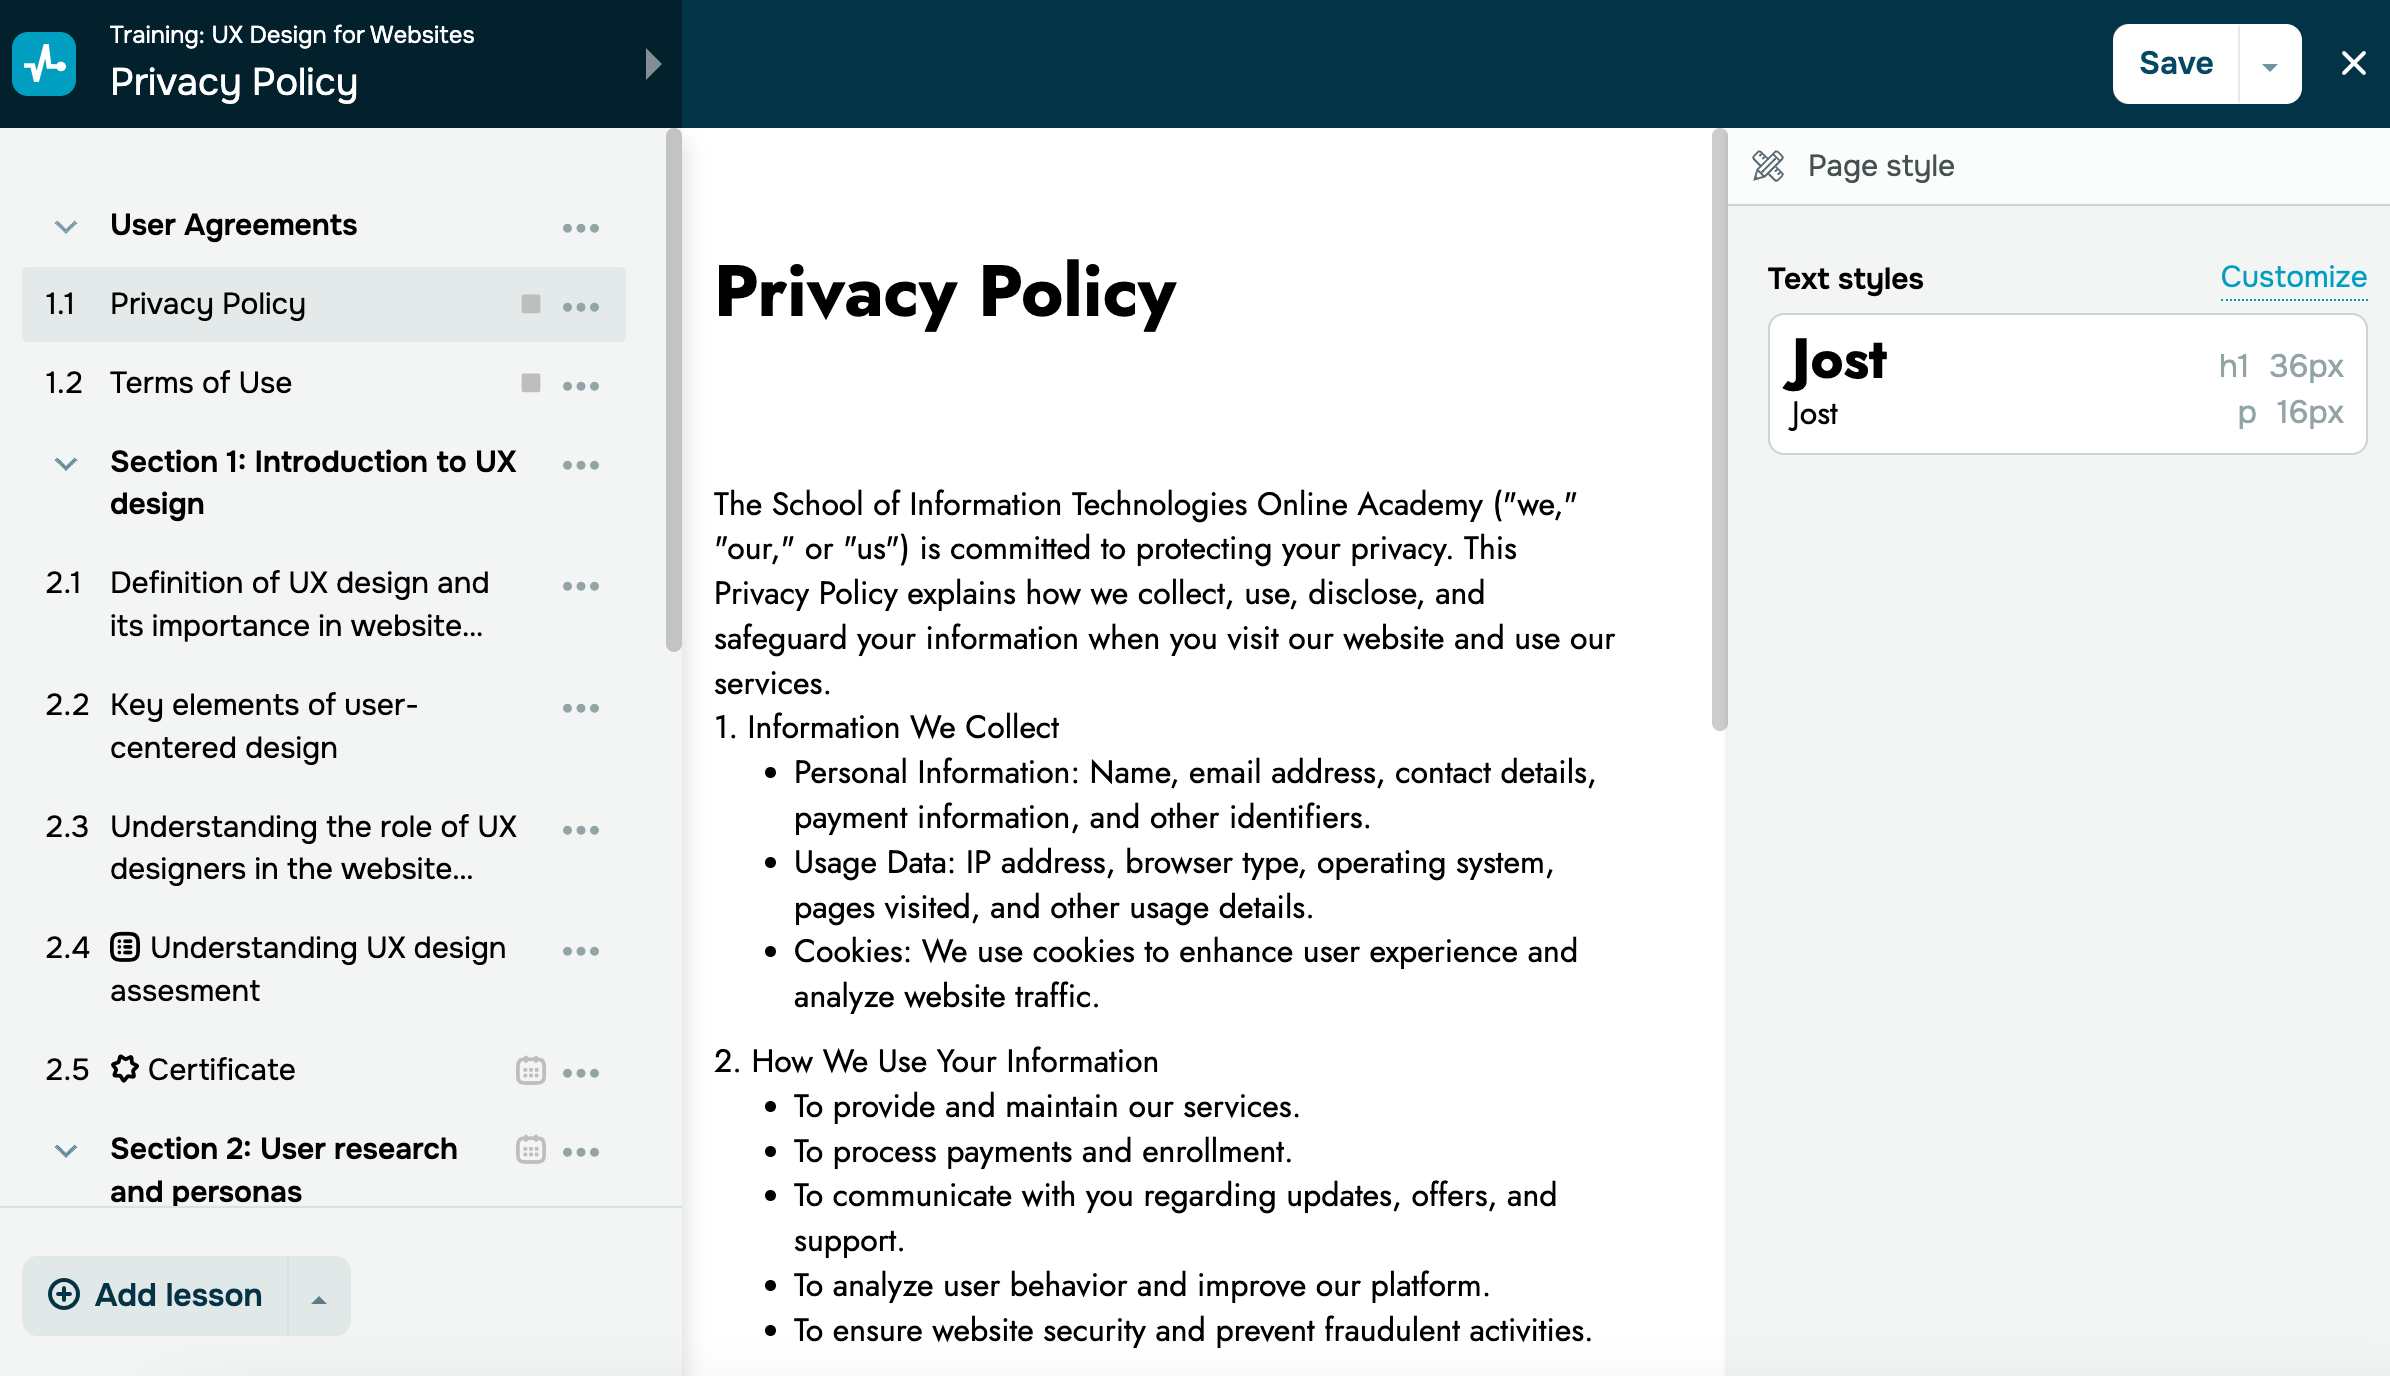Image resolution: width=2390 pixels, height=1376 pixels.
Task: Click the app logo icon in header
Action: coord(44,64)
